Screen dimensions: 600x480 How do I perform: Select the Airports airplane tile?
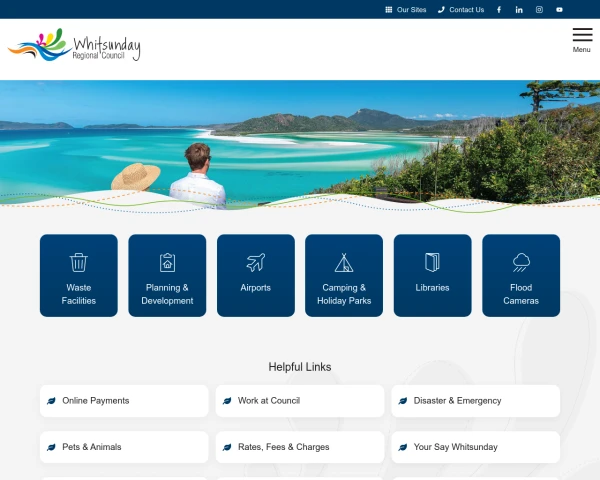(x=256, y=276)
